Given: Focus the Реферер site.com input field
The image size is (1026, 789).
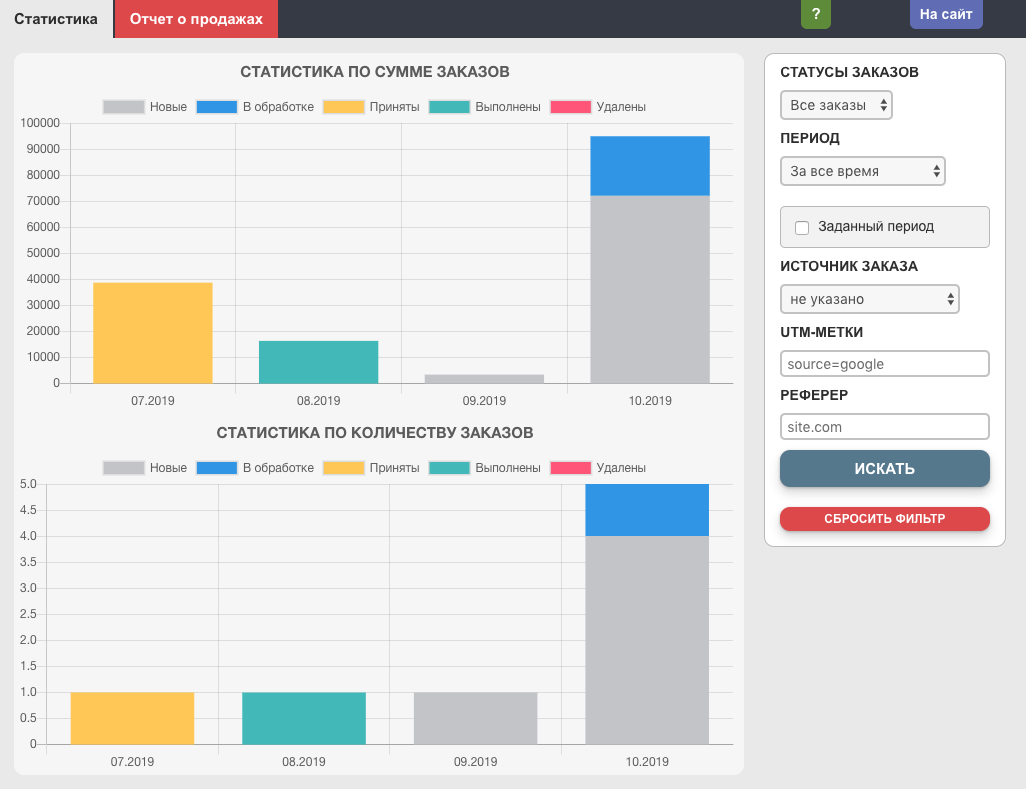Looking at the screenshot, I should 885,427.
